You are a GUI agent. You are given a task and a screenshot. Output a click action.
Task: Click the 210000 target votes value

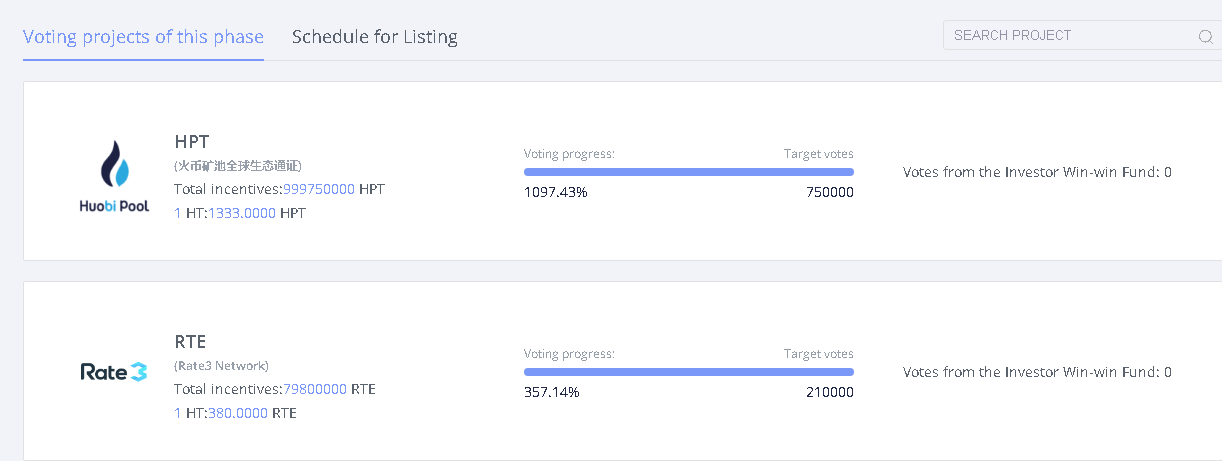tap(829, 392)
